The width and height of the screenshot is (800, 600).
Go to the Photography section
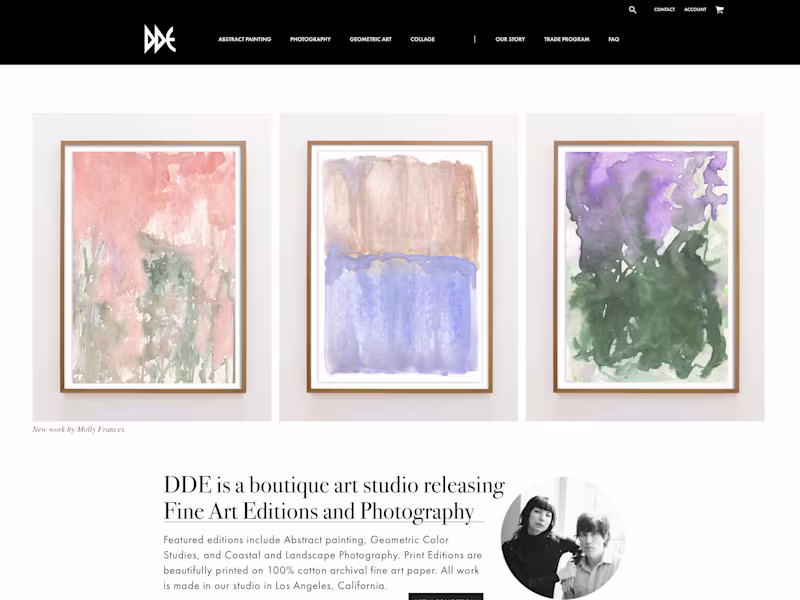pyautogui.click(x=310, y=39)
